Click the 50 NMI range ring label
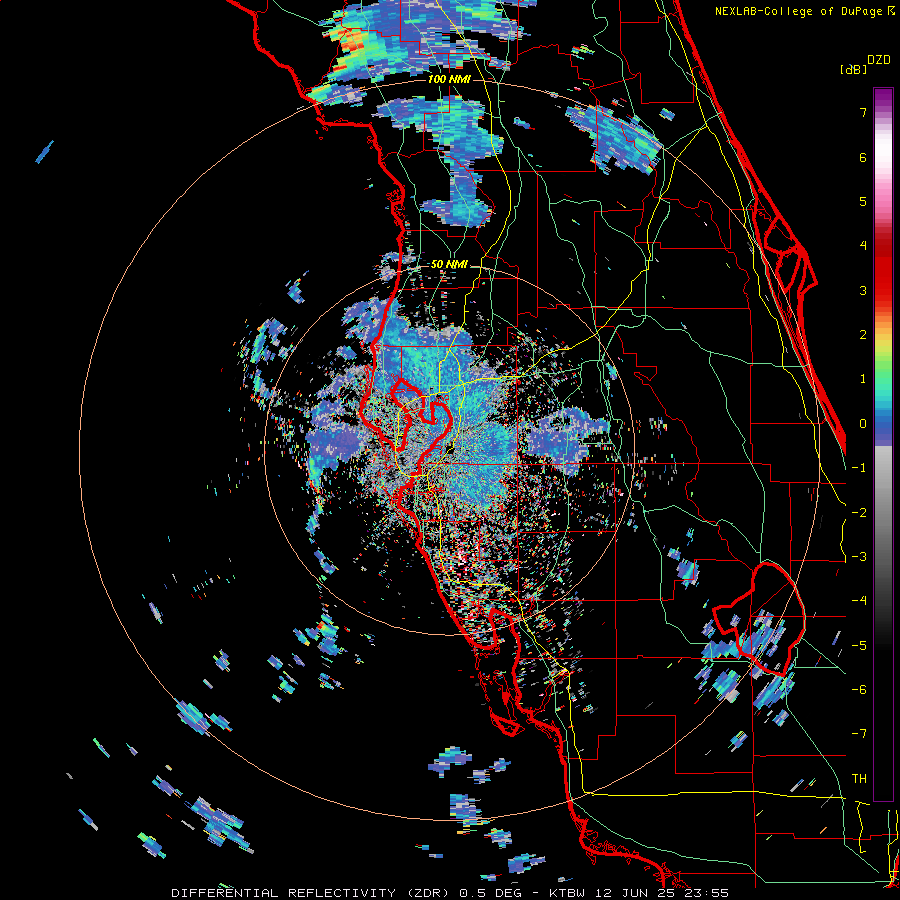The width and height of the screenshot is (900, 900). (449, 265)
